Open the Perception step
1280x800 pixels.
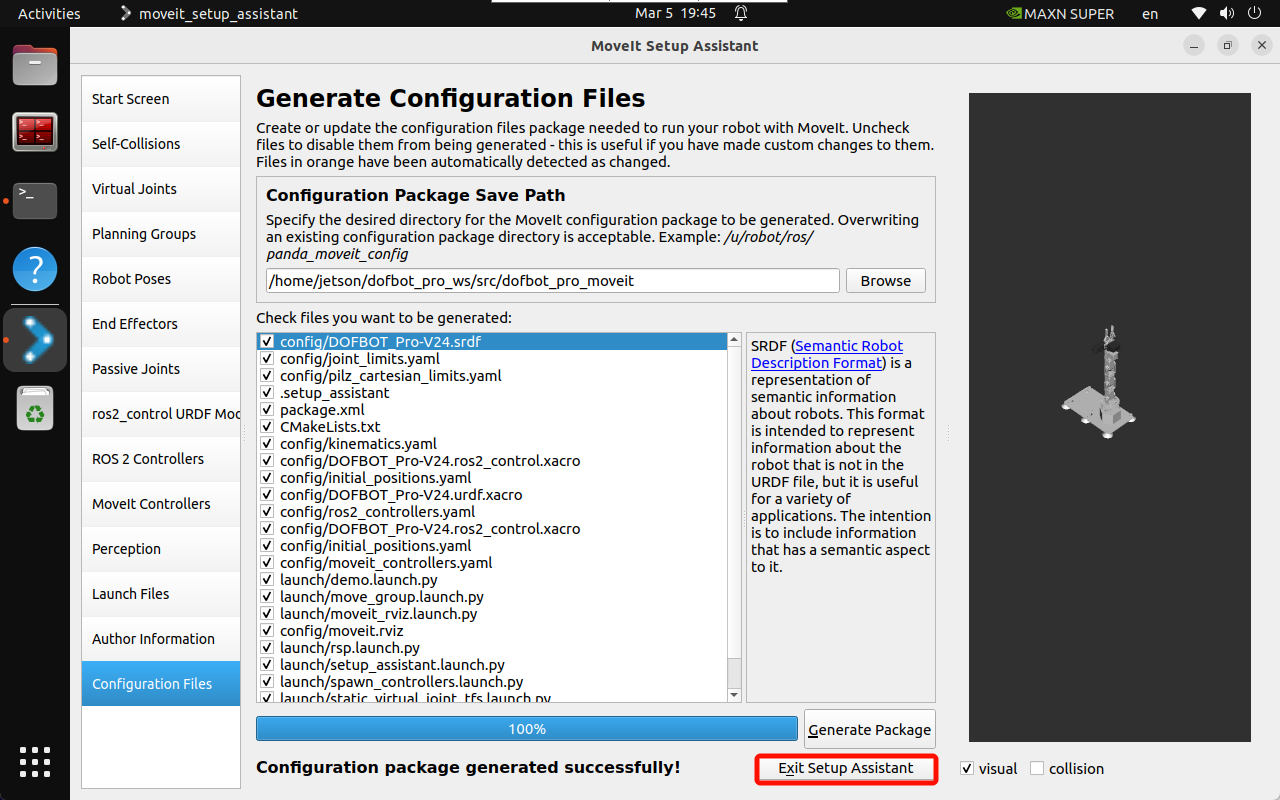pyautogui.click(x=161, y=549)
